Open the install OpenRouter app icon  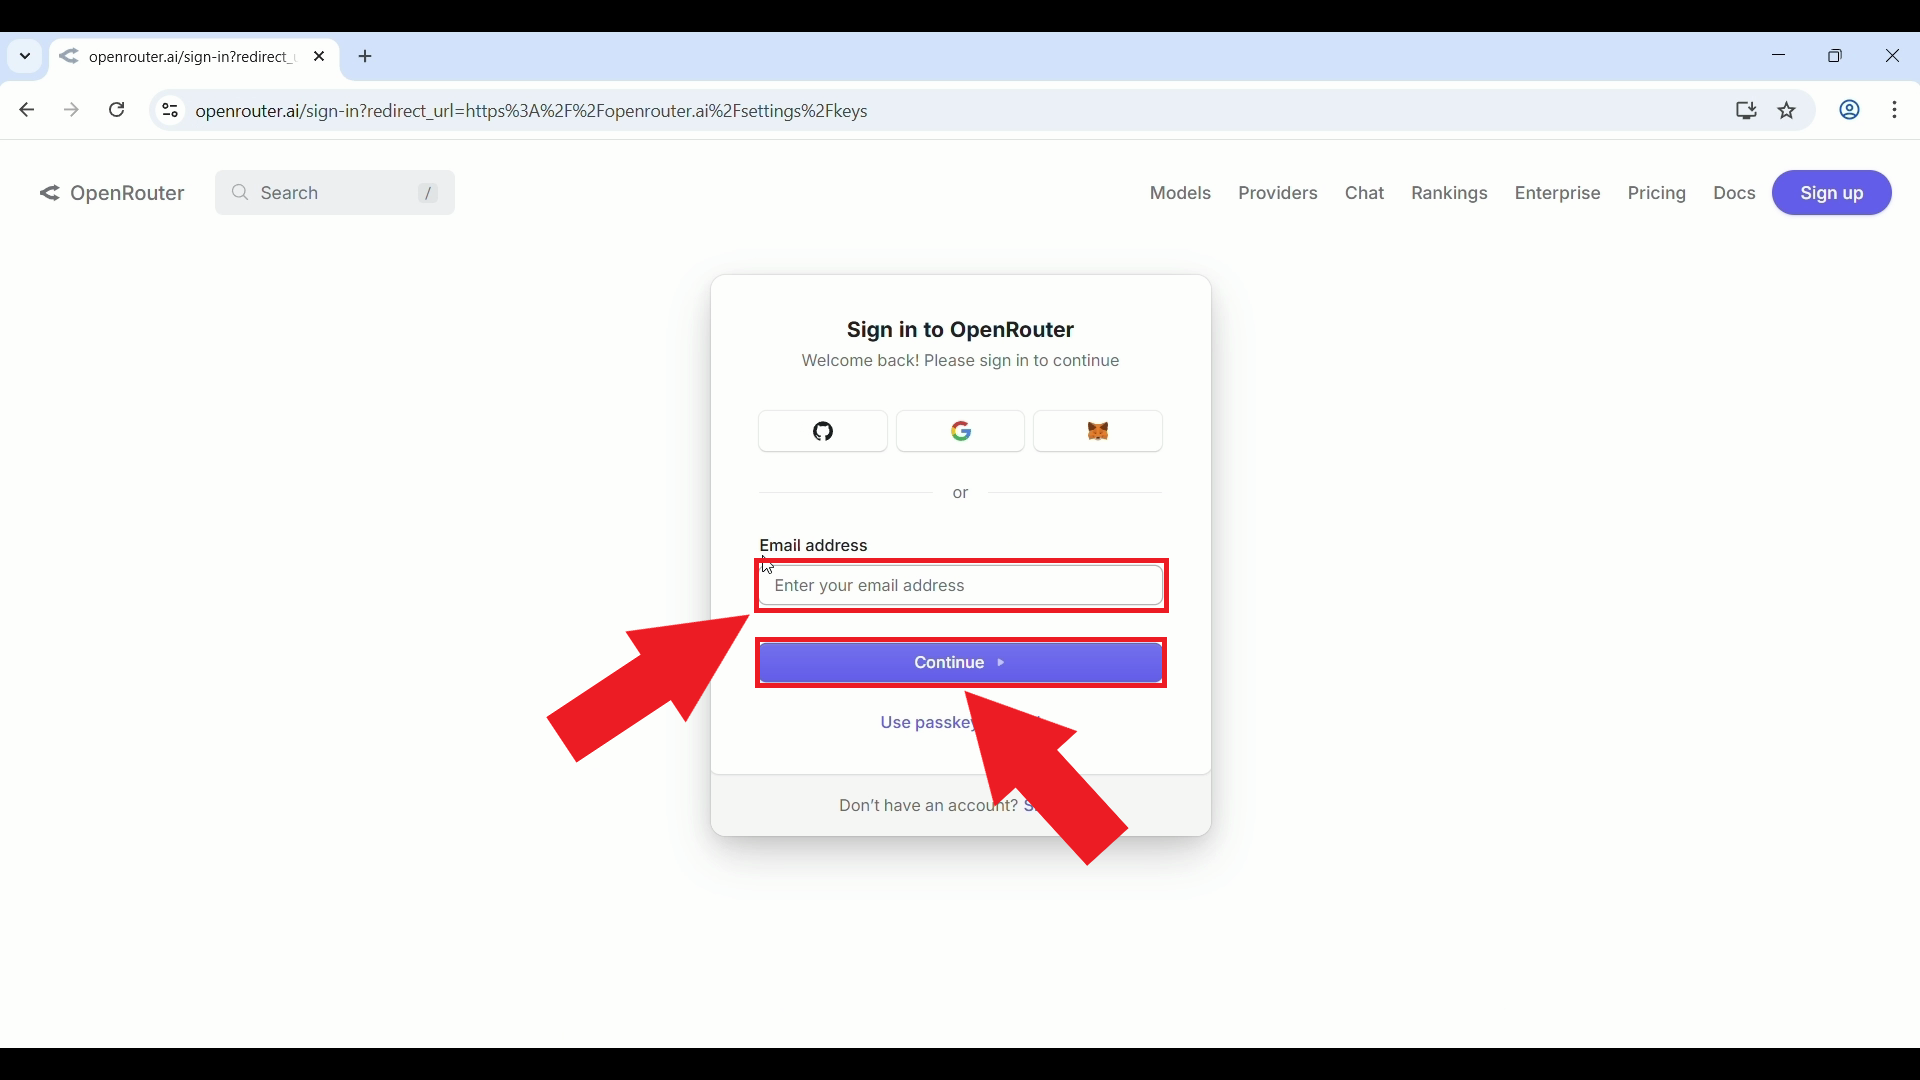click(x=1745, y=110)
